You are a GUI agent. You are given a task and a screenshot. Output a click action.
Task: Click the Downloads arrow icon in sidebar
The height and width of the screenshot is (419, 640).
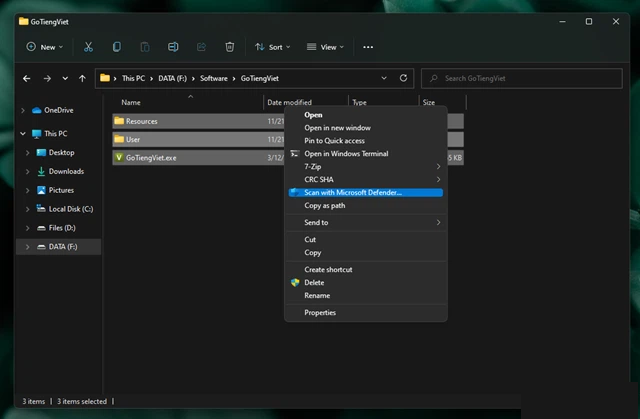[41, 171]
